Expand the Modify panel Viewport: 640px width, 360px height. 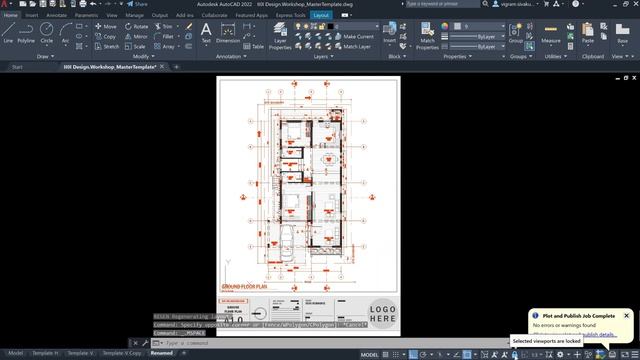click(x=144, y=56)
